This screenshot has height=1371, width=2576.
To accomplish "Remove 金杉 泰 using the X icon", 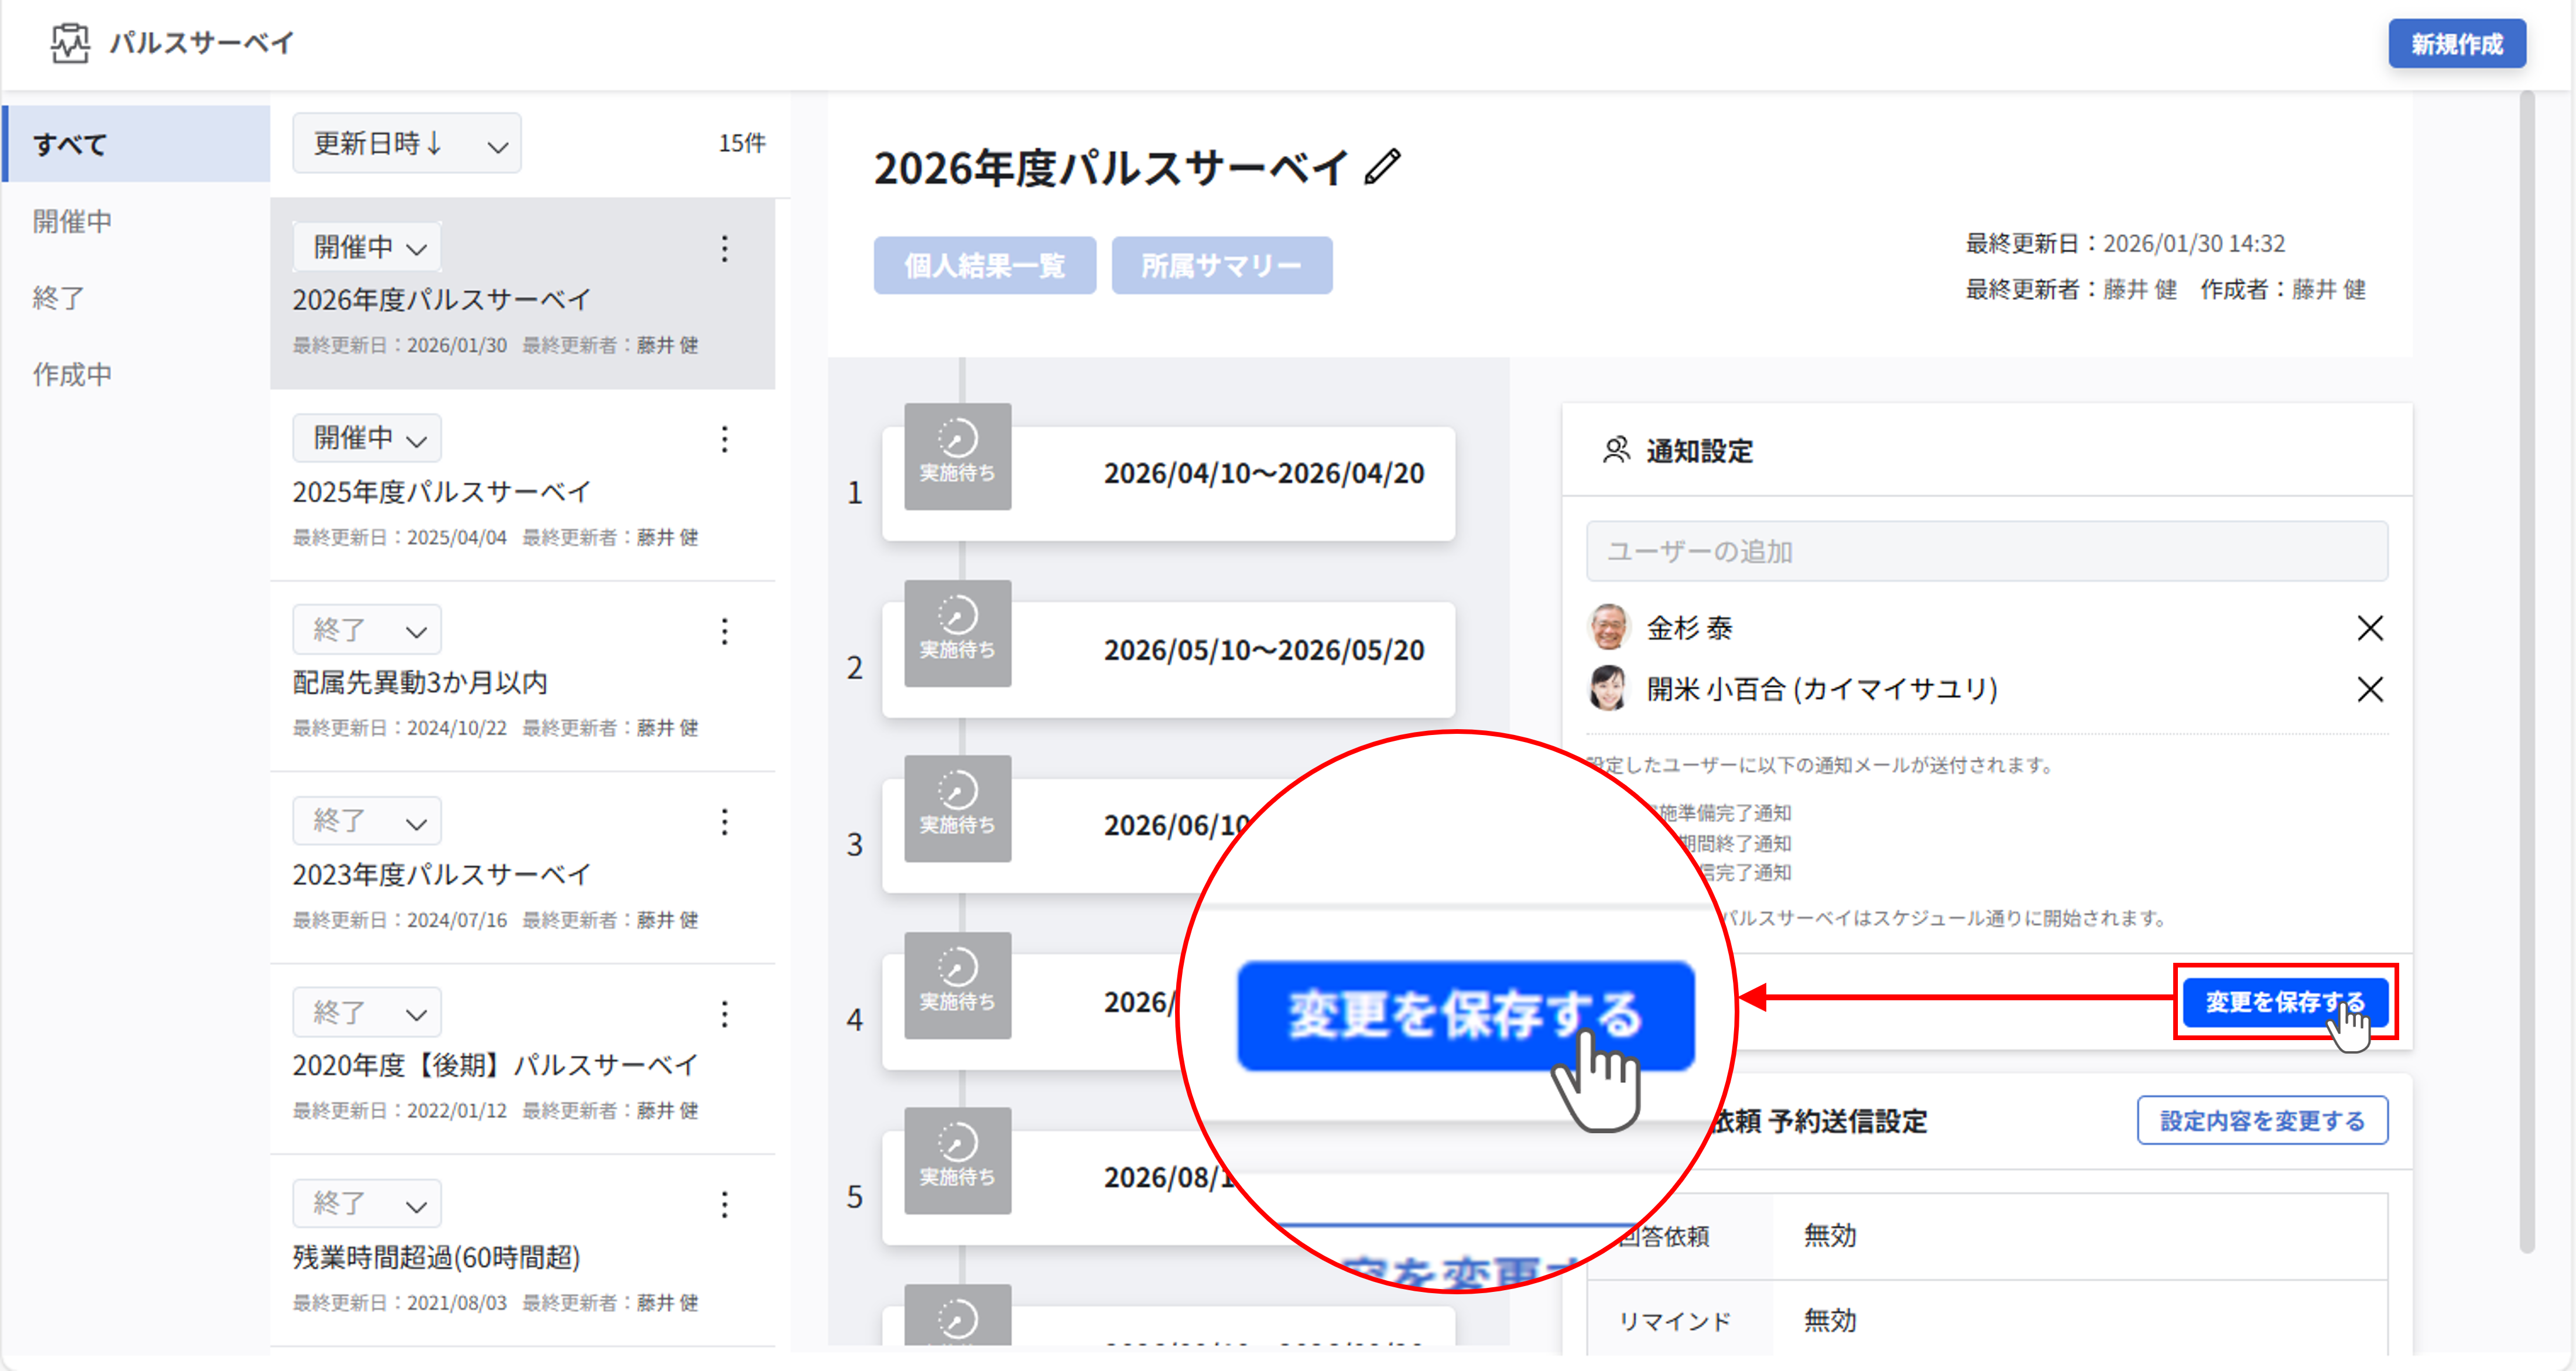I will coord(2370,628).
